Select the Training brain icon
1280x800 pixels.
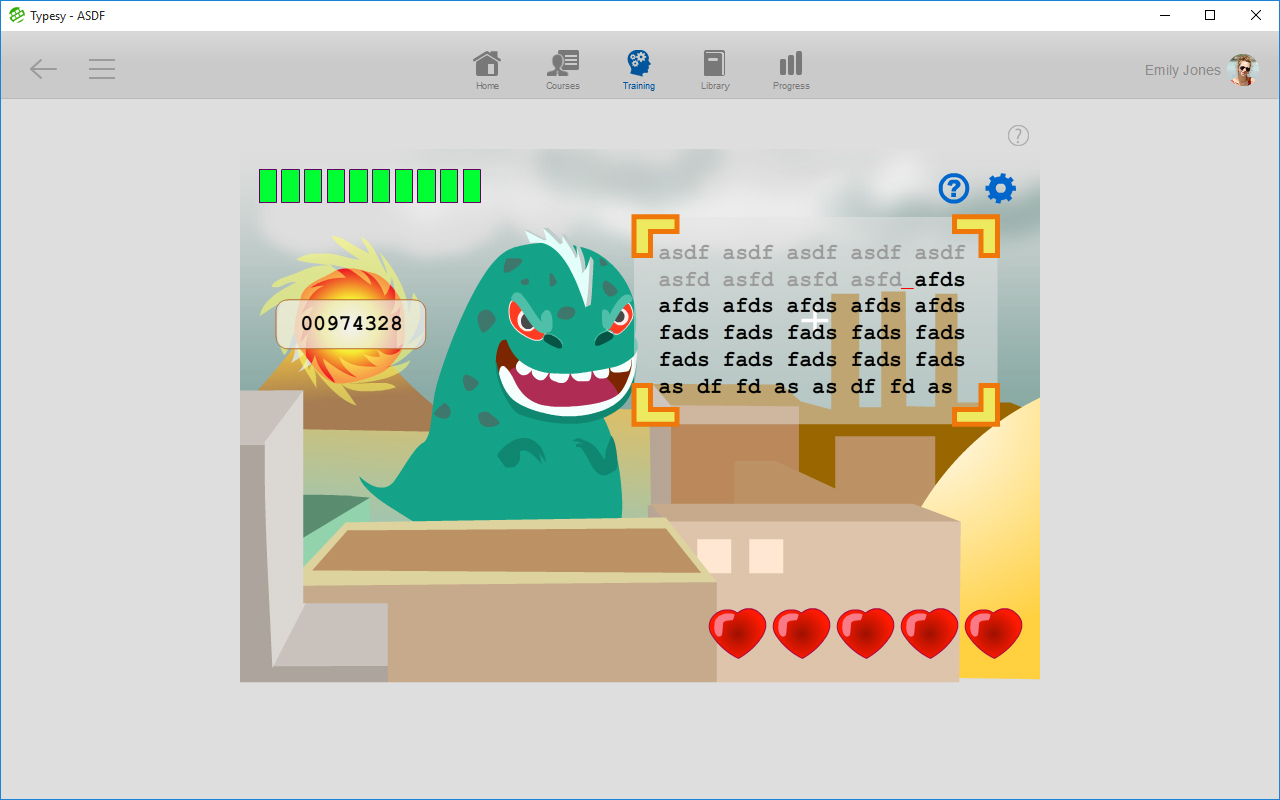(638, 70)
